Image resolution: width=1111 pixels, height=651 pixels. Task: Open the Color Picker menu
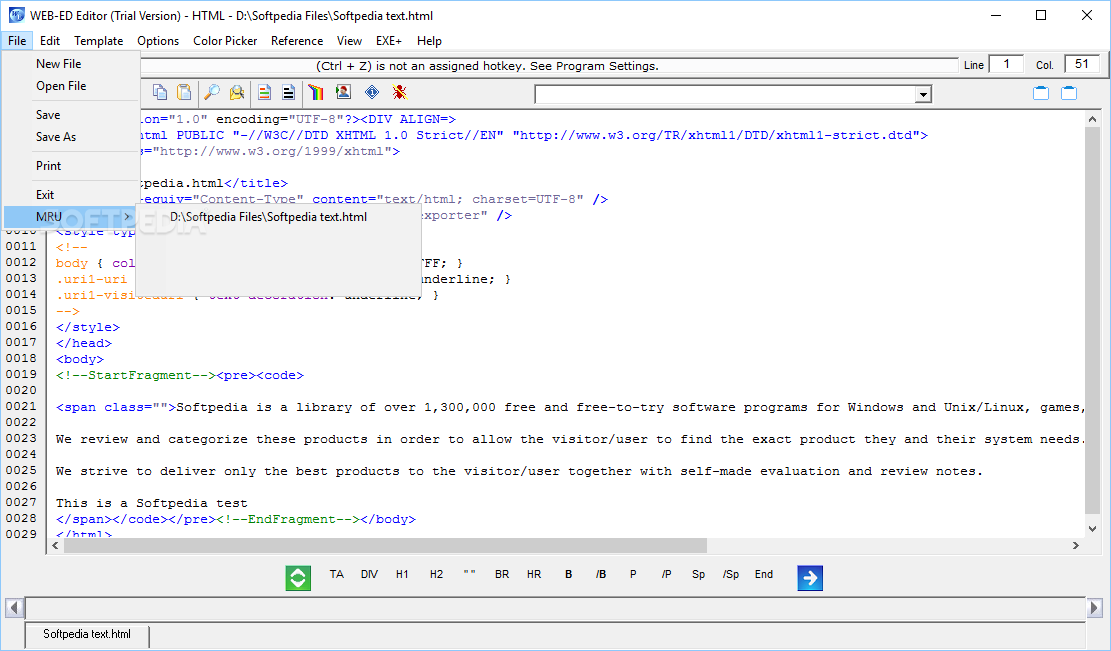pos(225,40)
